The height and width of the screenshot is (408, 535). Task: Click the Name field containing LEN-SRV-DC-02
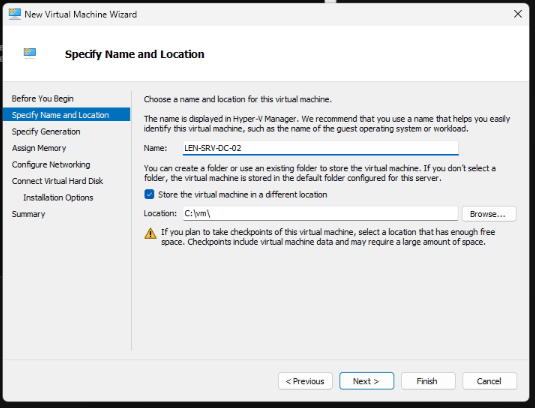coord(320,148)
